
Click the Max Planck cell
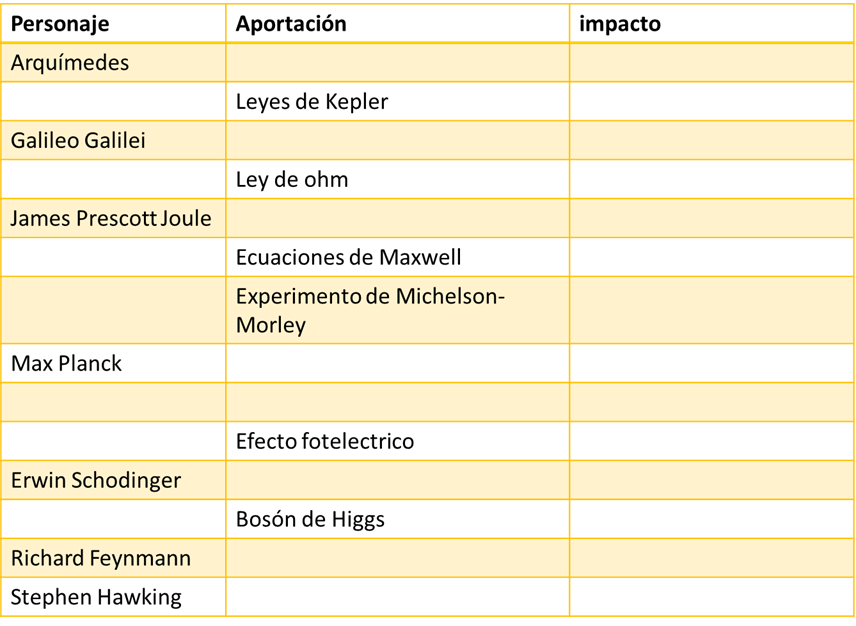(66, 364)
